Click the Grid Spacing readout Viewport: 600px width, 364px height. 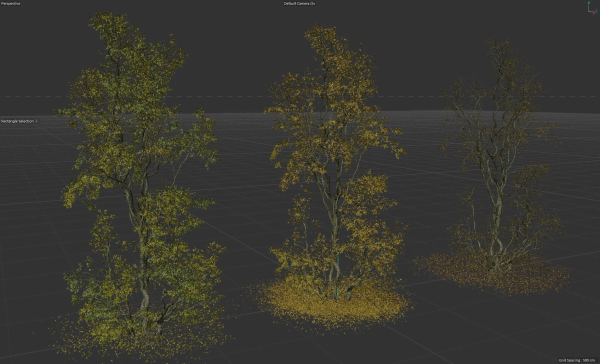tap(576, 360)
